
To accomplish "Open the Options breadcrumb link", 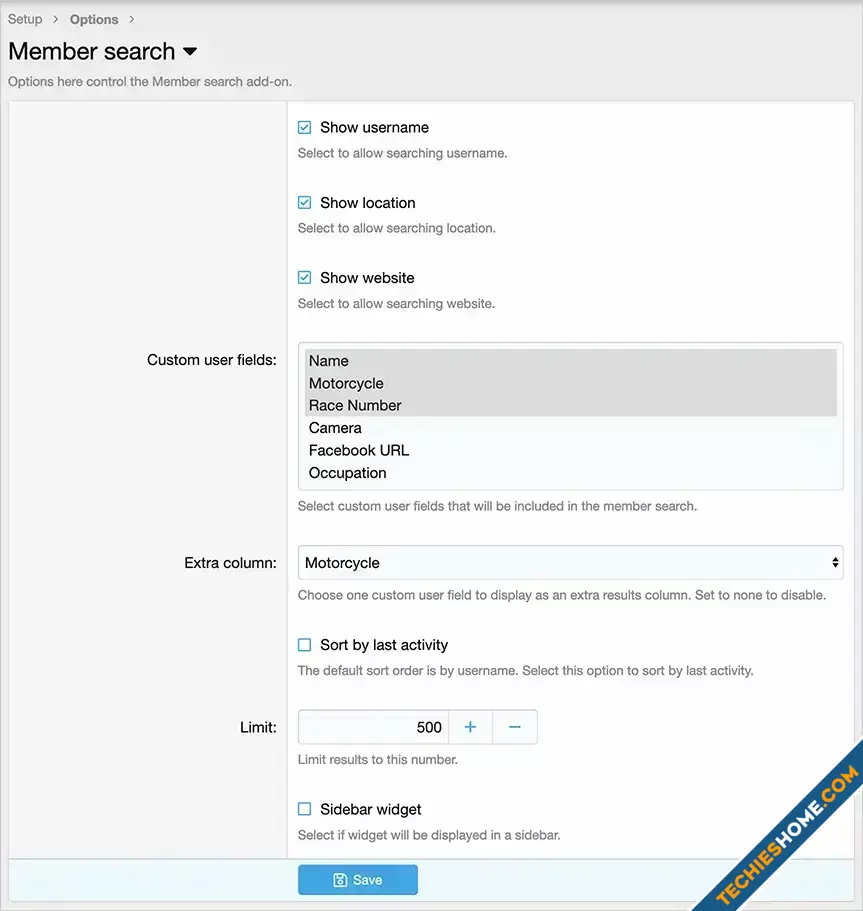I will click(x=94, y=19).
